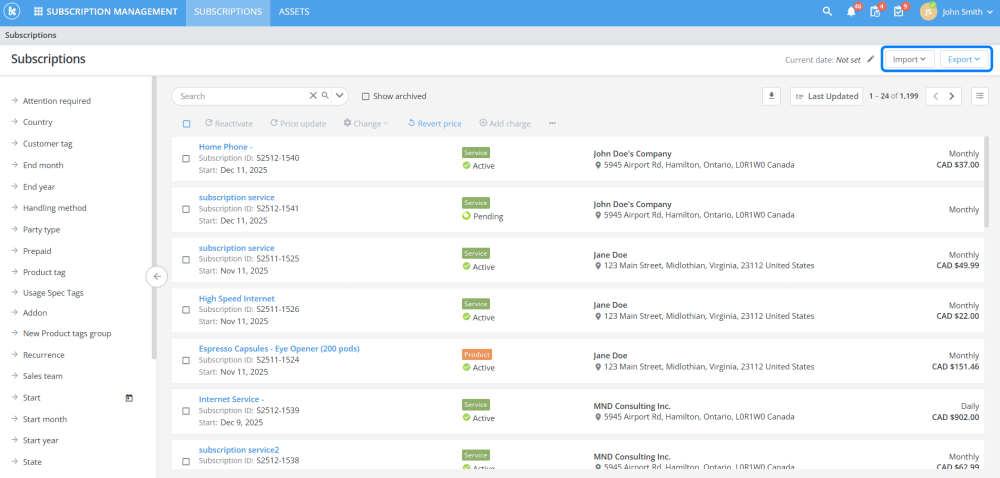
Task: Click in the Search input field
Action: [242, 96]
